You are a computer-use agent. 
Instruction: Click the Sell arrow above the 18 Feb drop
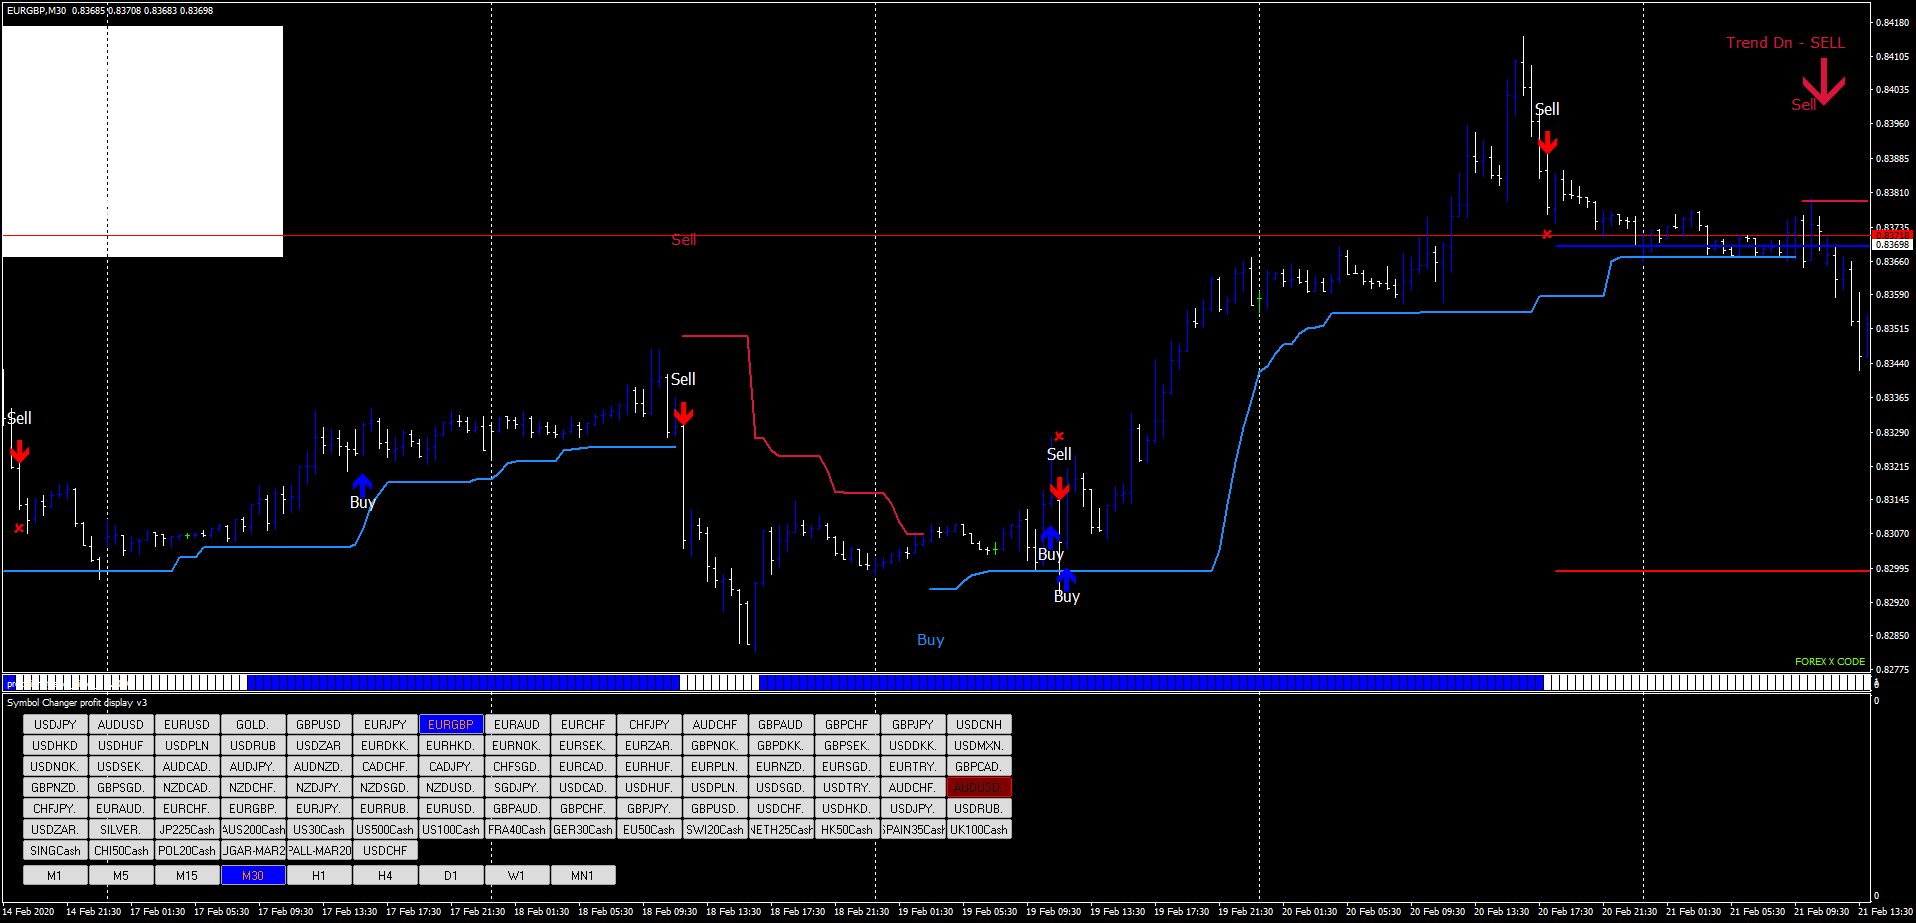(x=684, y=412)
